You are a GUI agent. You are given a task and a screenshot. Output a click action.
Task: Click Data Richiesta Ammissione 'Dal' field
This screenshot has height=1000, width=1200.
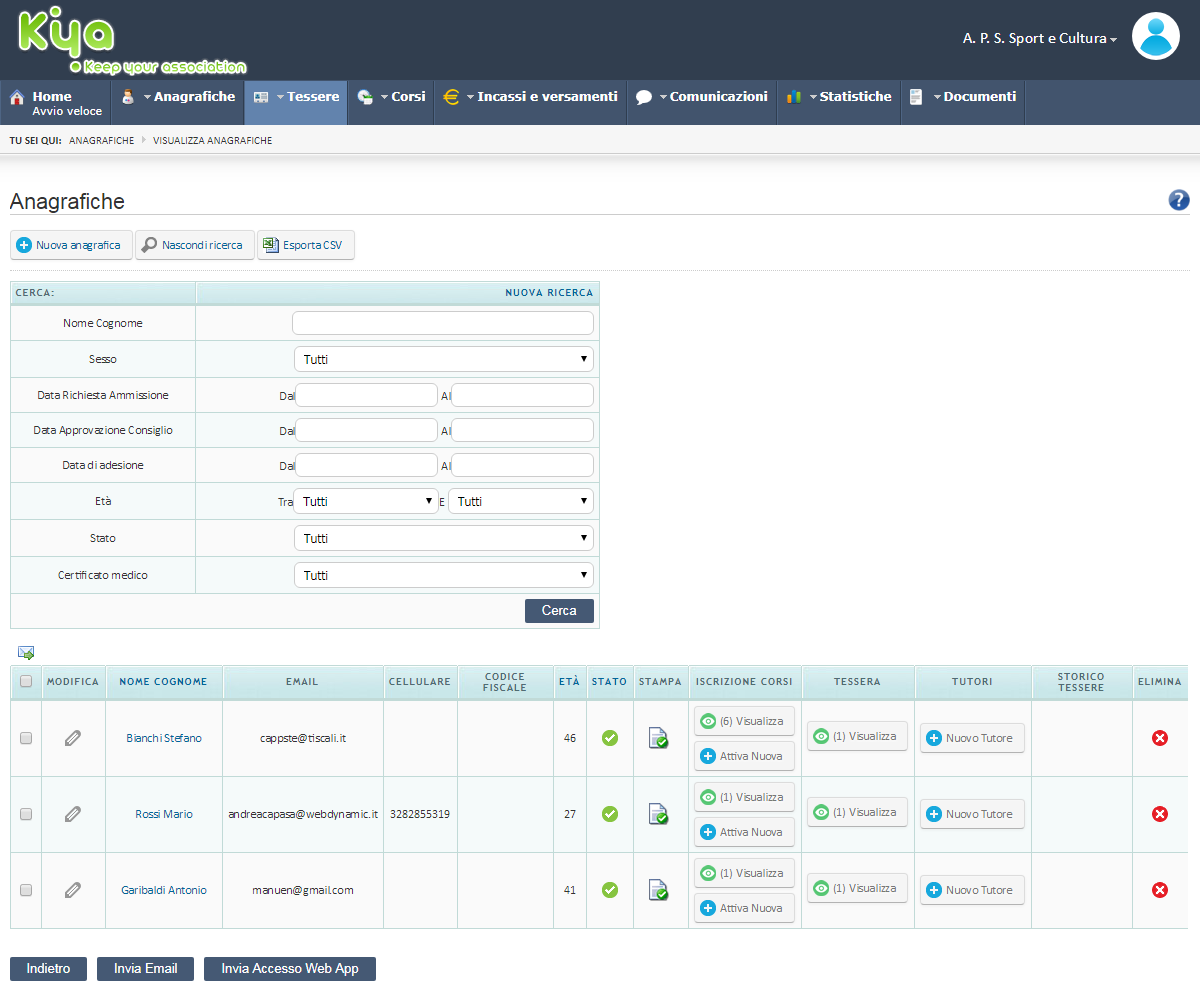[x=366, y=395]
